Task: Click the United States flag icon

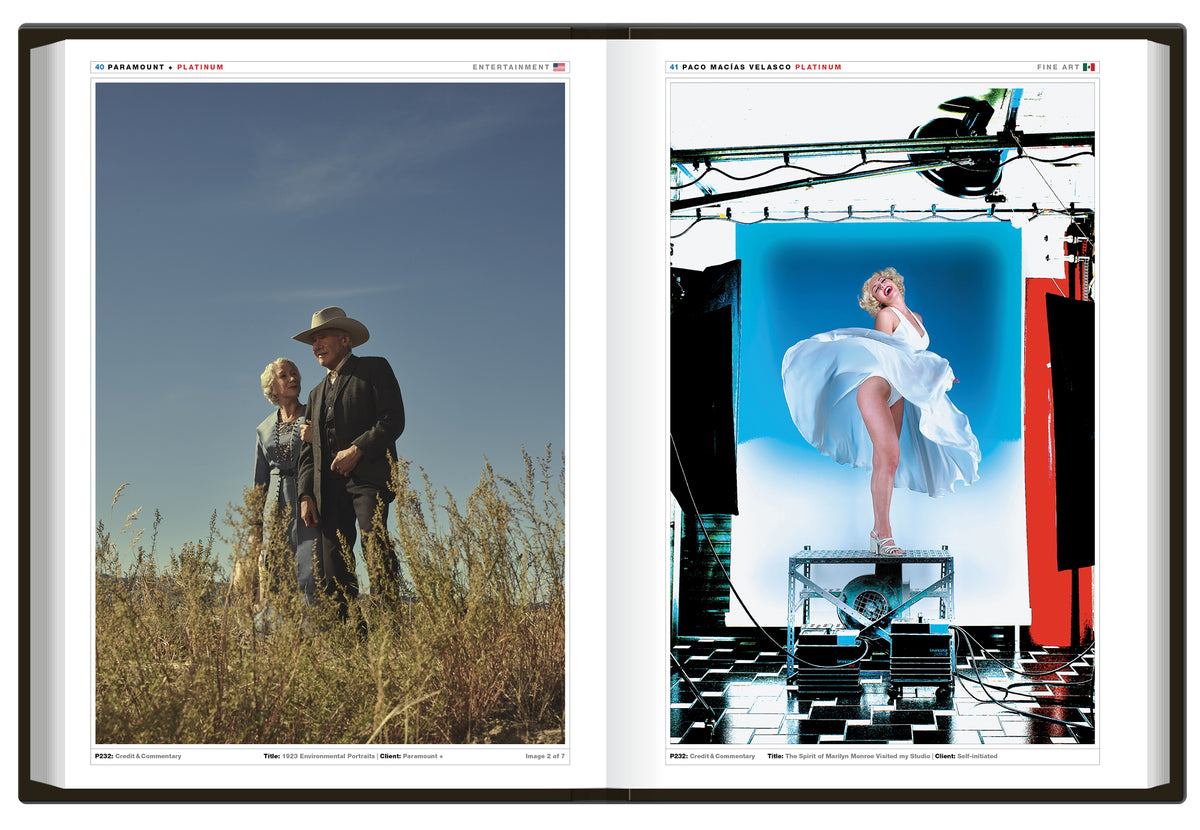Action: pos(559,67)
